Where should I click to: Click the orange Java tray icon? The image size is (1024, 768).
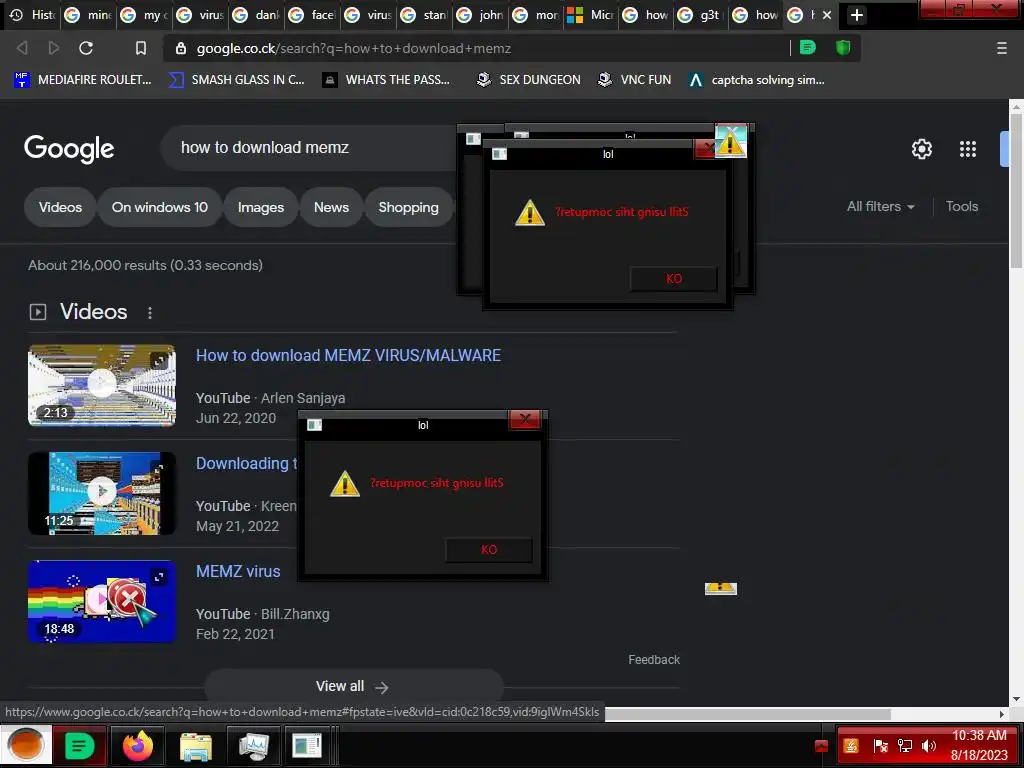click(851, 746)
